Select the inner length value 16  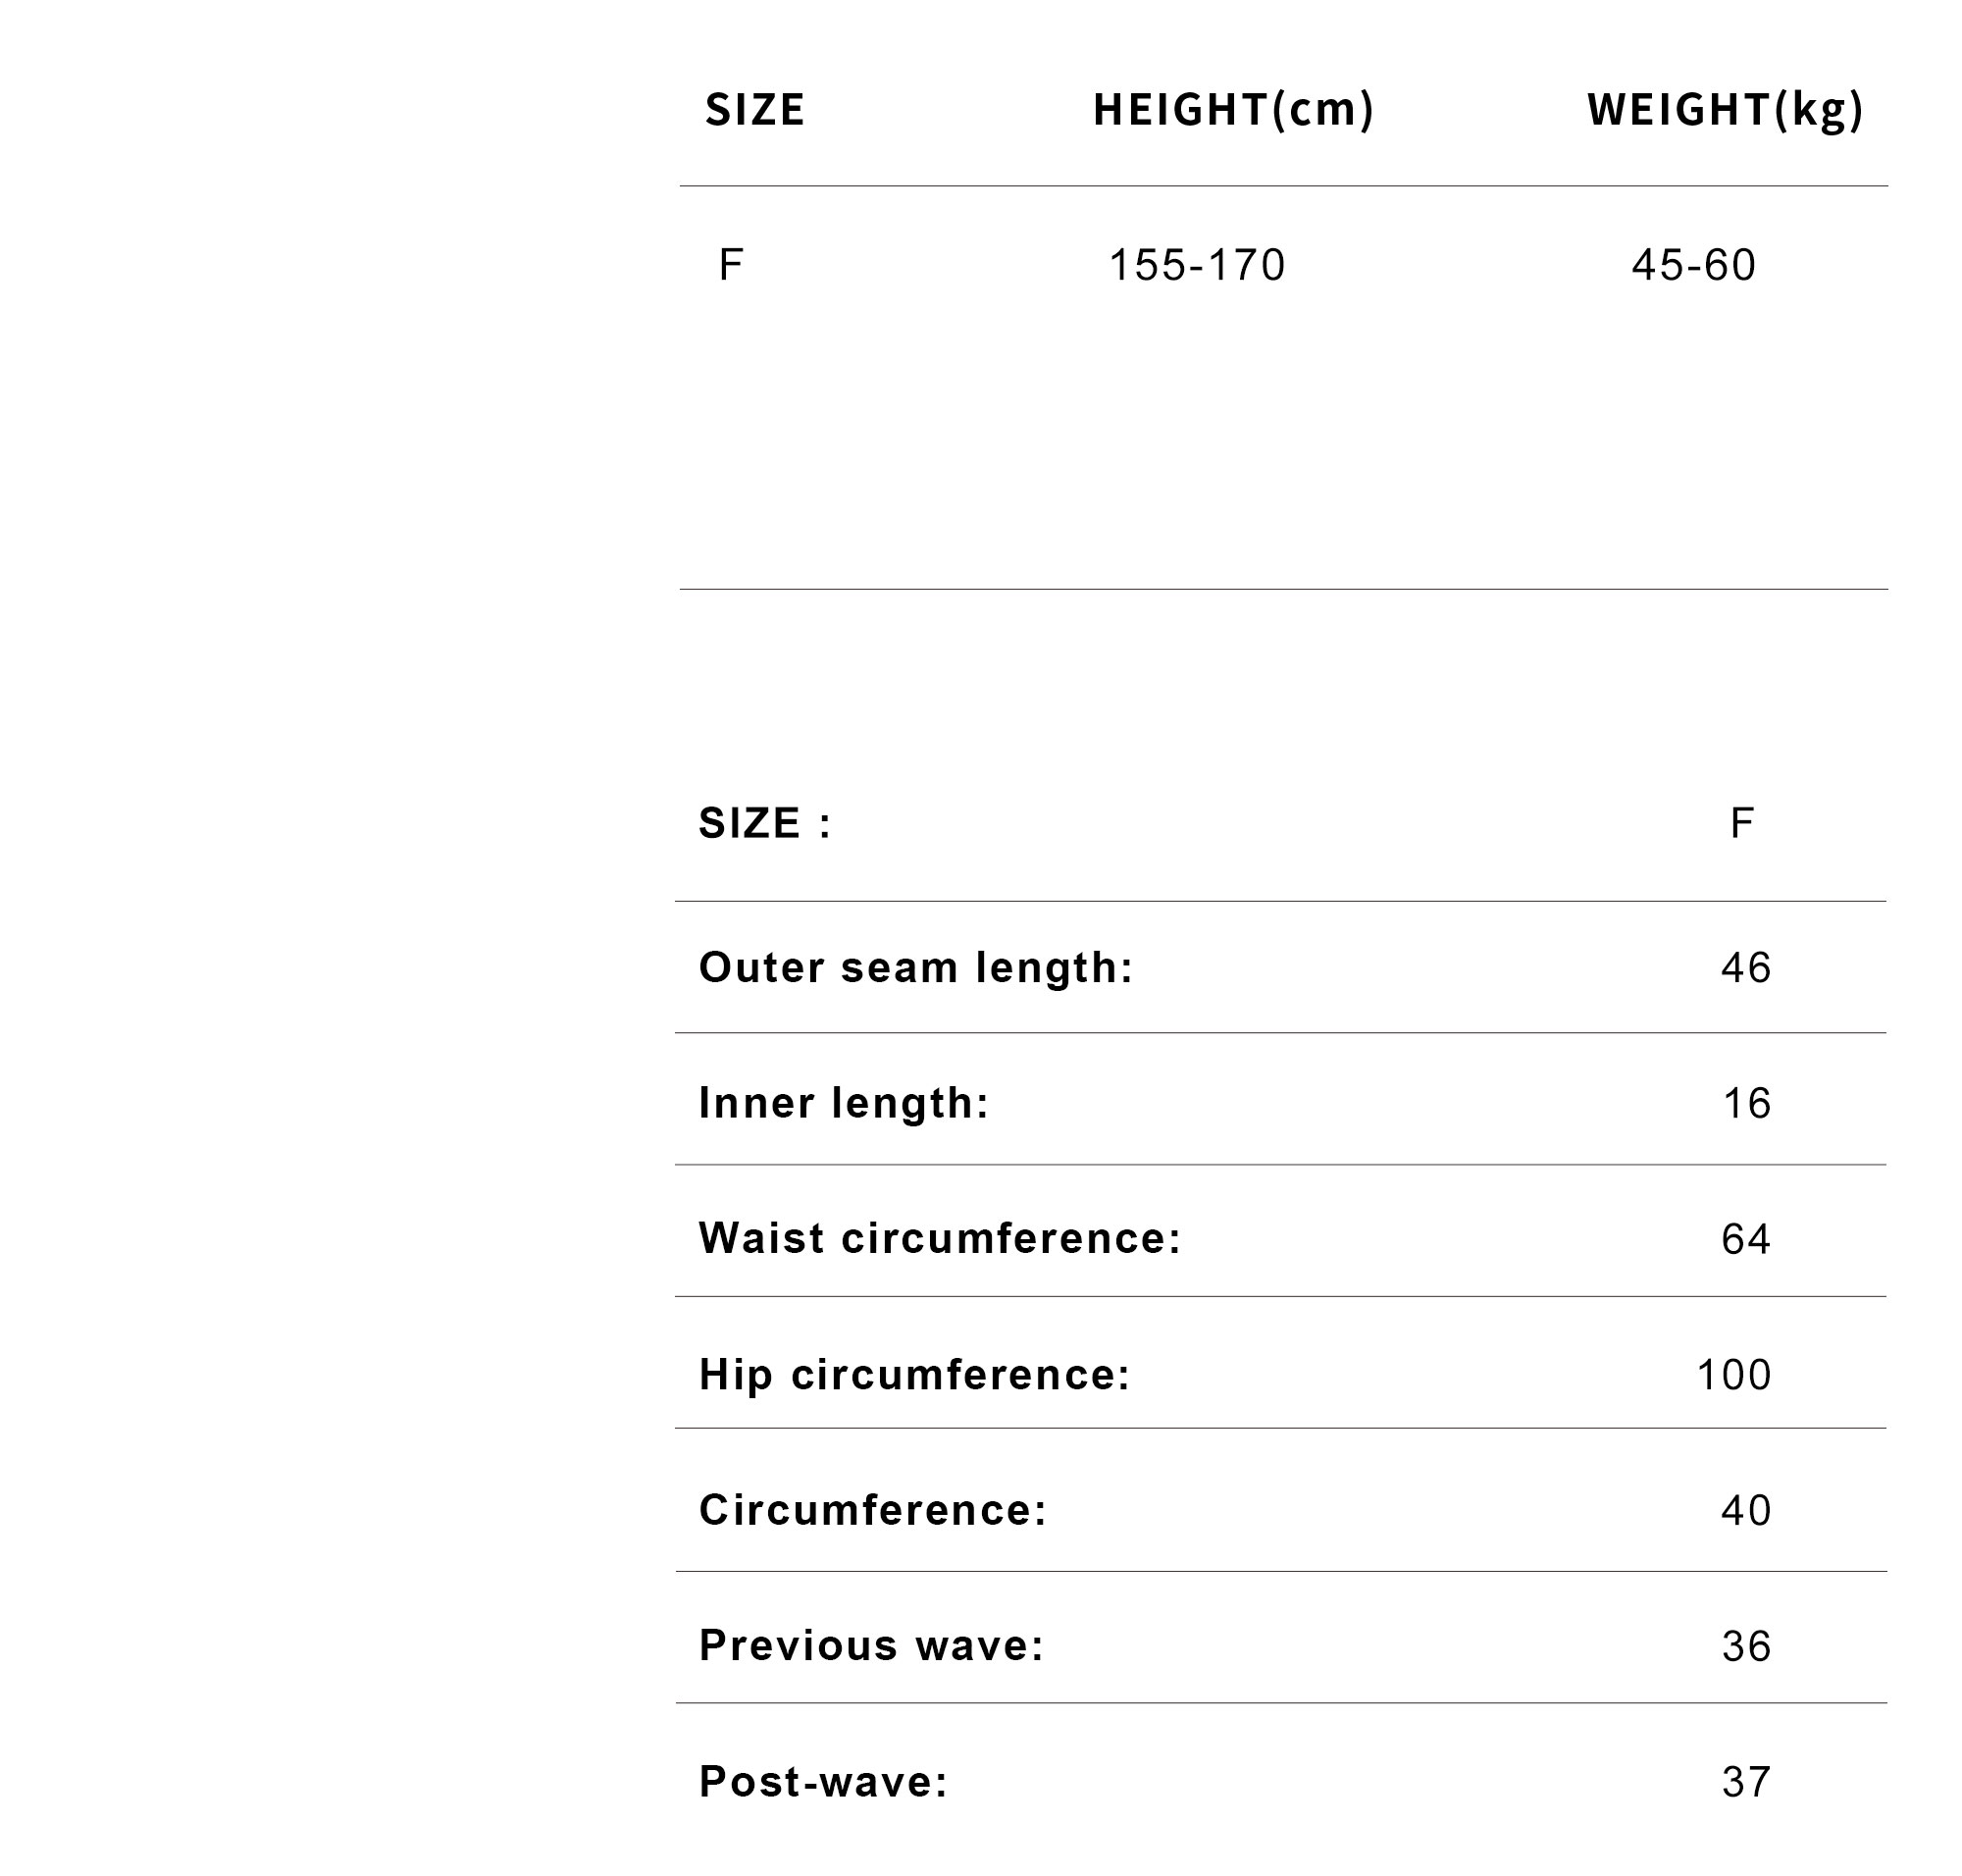1746,1104
